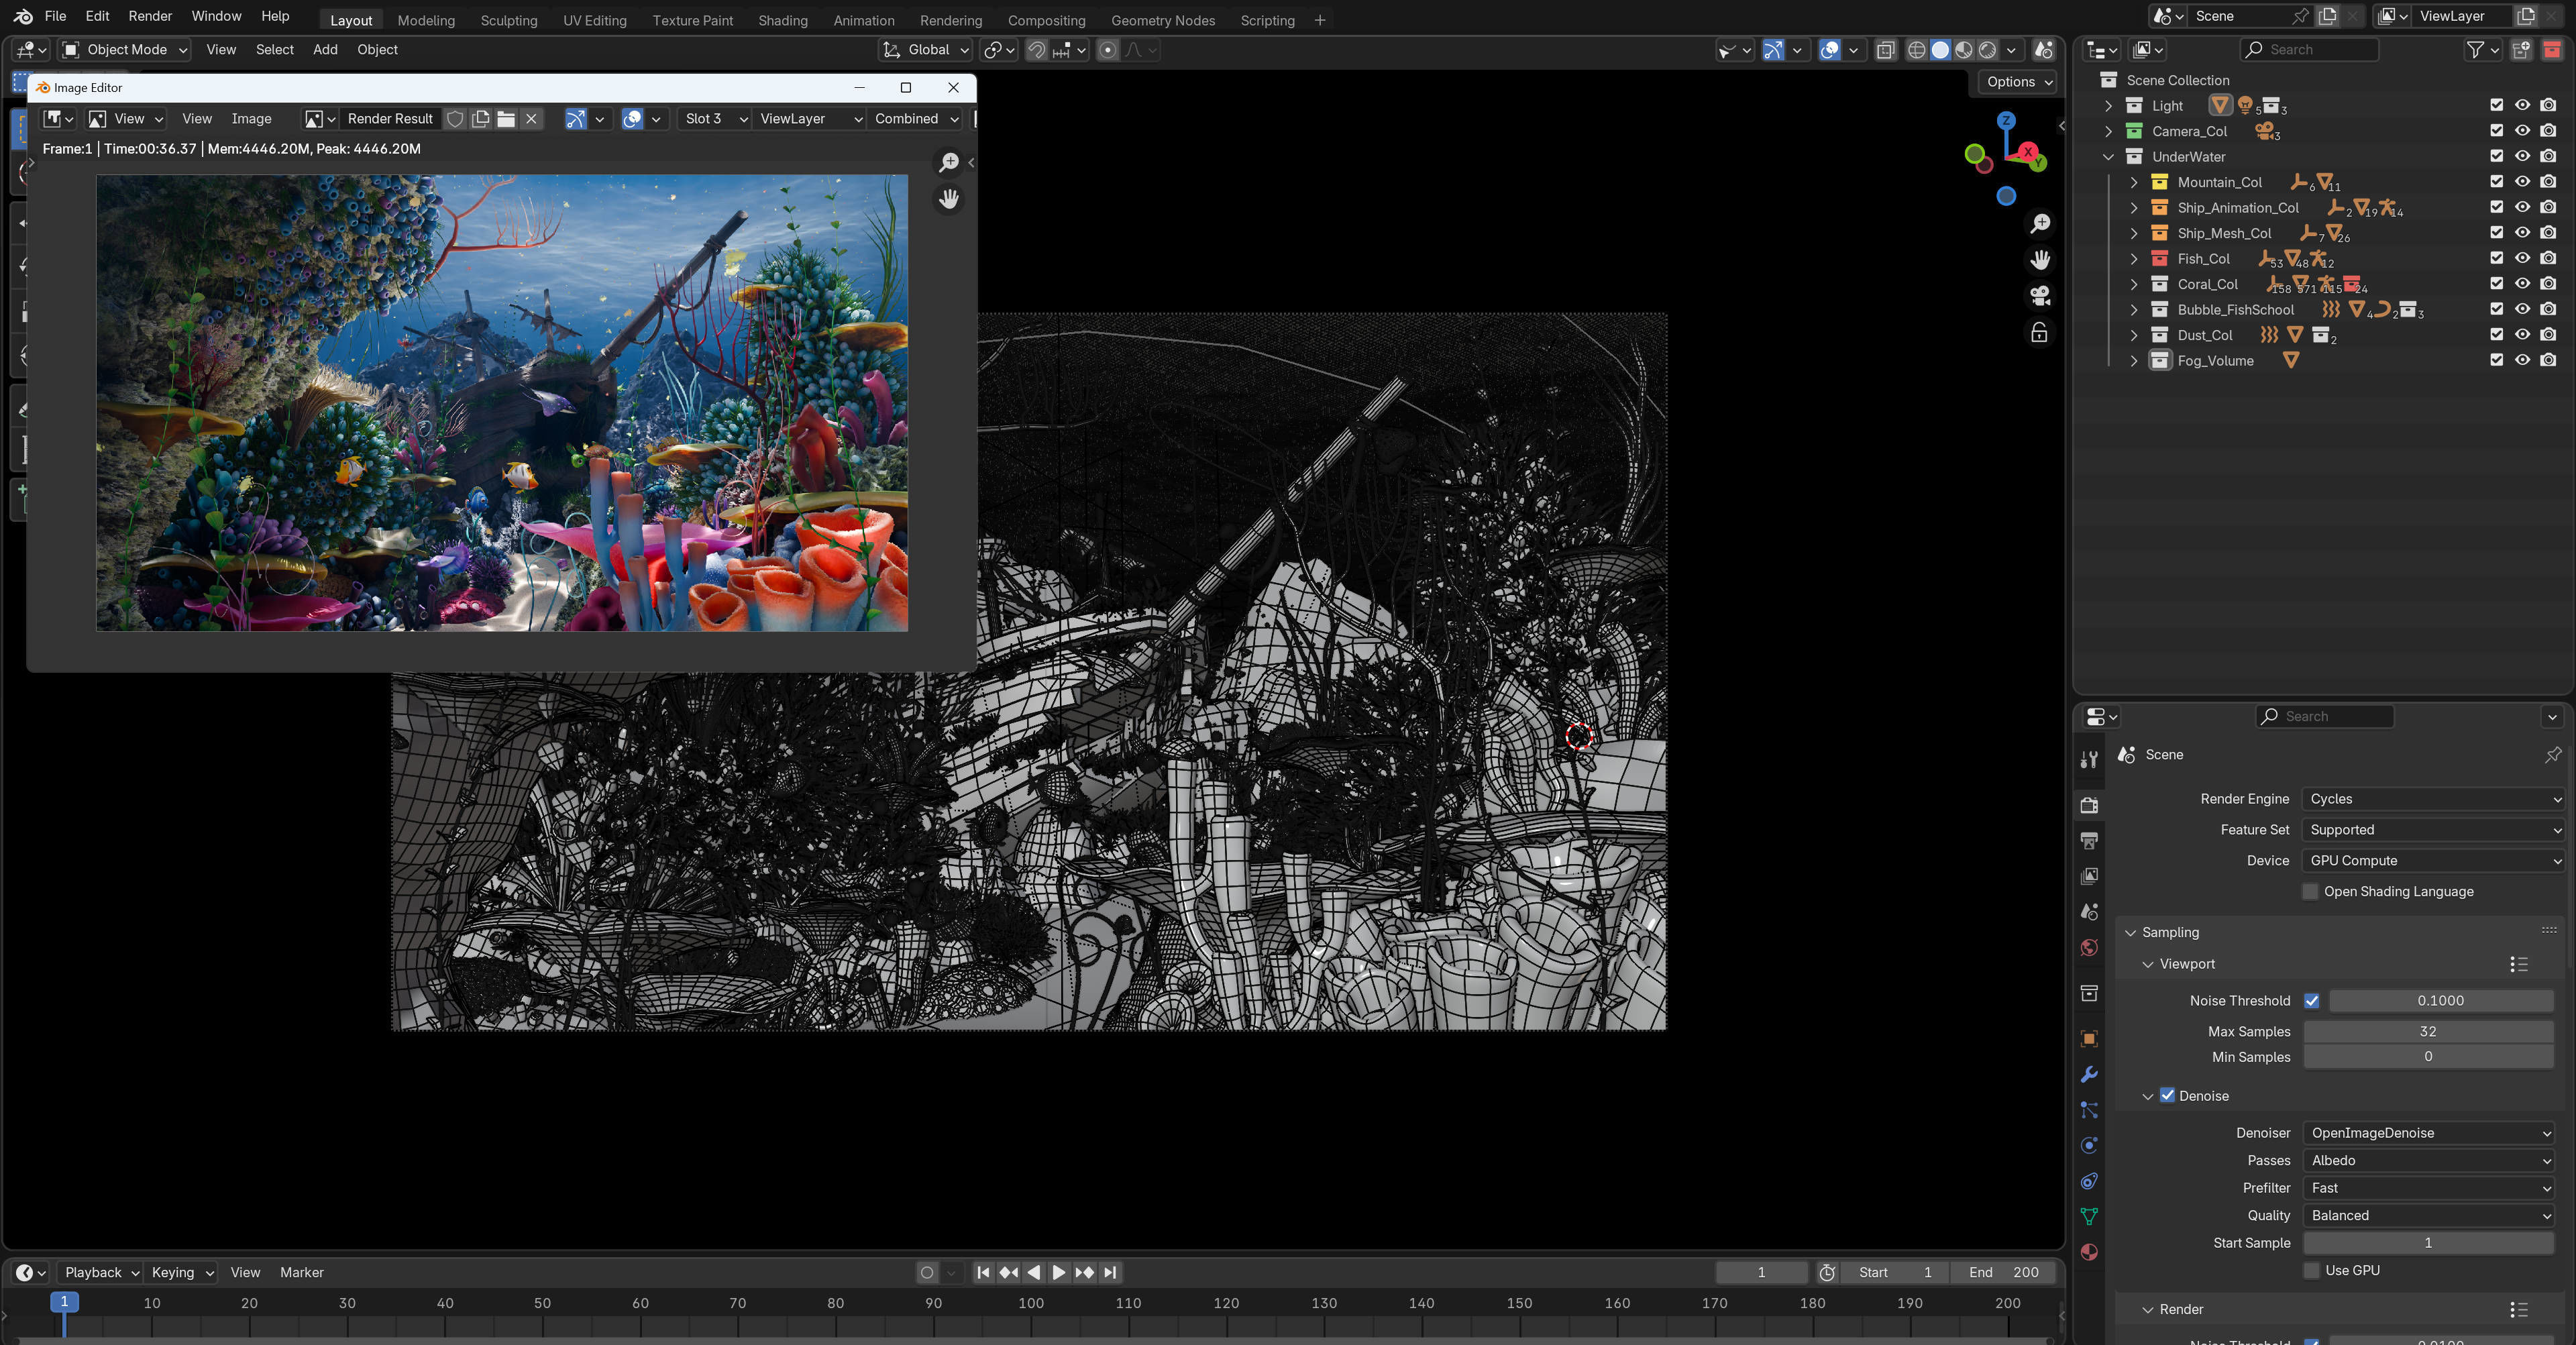Viewport: 2576px width, 1345px height.
Task: Disable the Denoise checkbox
Action: [x=2167, y=1095]
